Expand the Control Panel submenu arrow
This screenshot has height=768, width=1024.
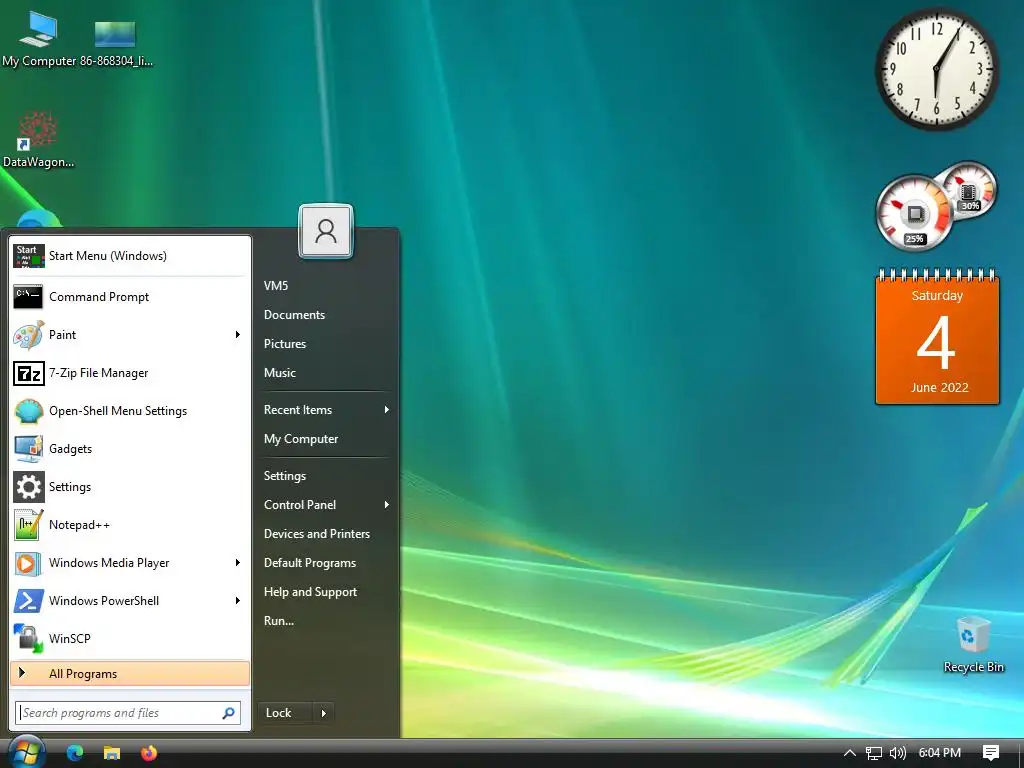coord(387,505)
